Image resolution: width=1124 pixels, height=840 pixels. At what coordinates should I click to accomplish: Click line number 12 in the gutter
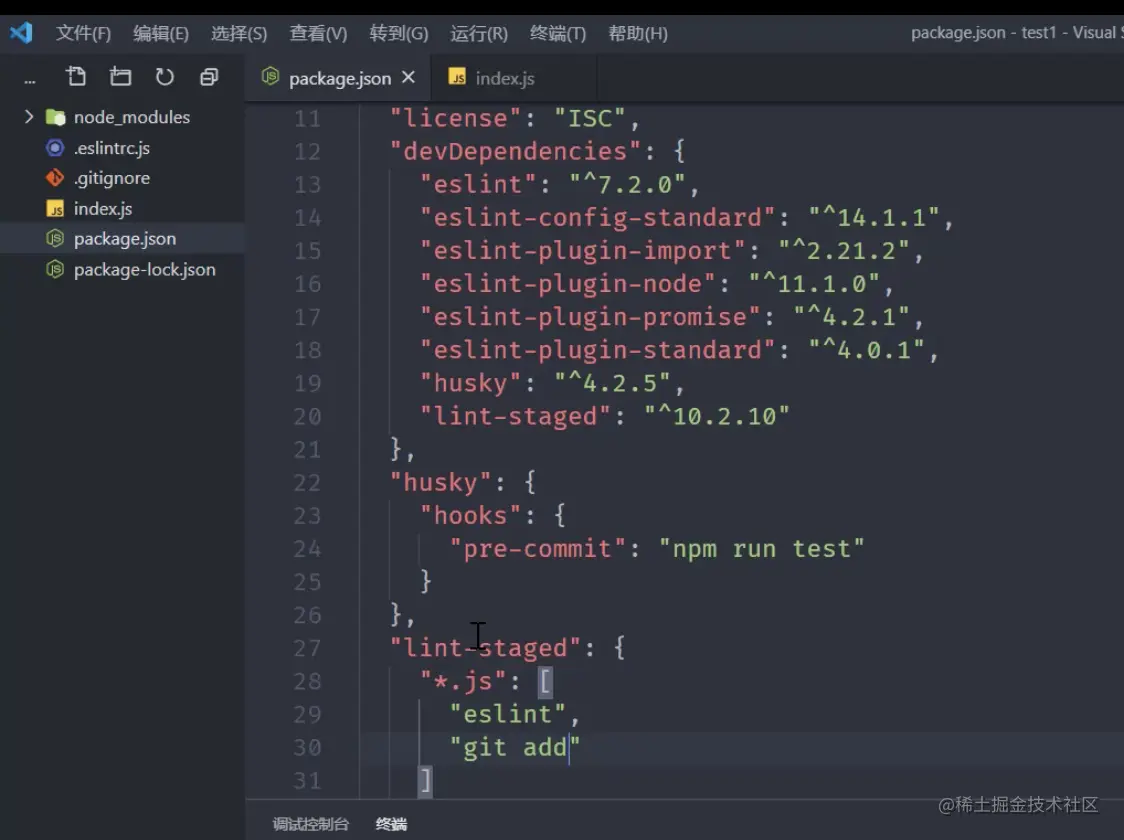[307, 151]
